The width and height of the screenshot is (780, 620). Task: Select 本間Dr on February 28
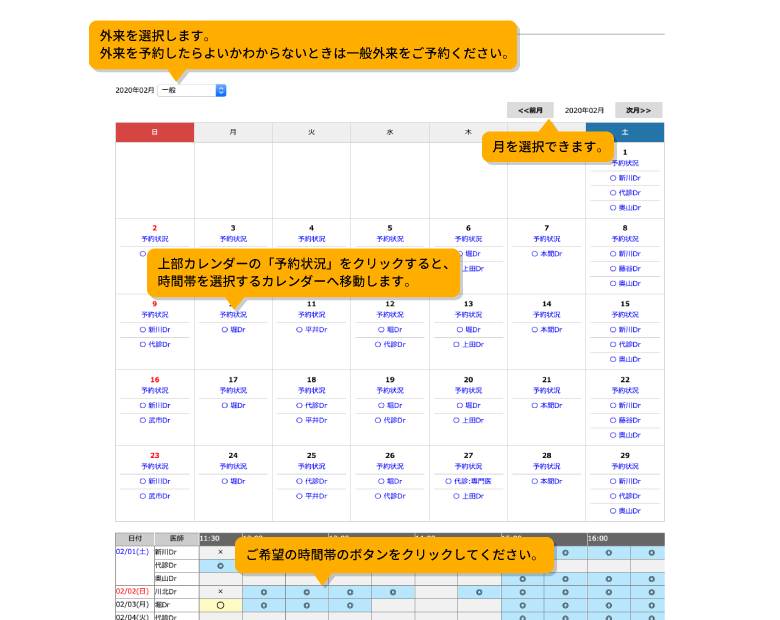(x=547, y=482)
